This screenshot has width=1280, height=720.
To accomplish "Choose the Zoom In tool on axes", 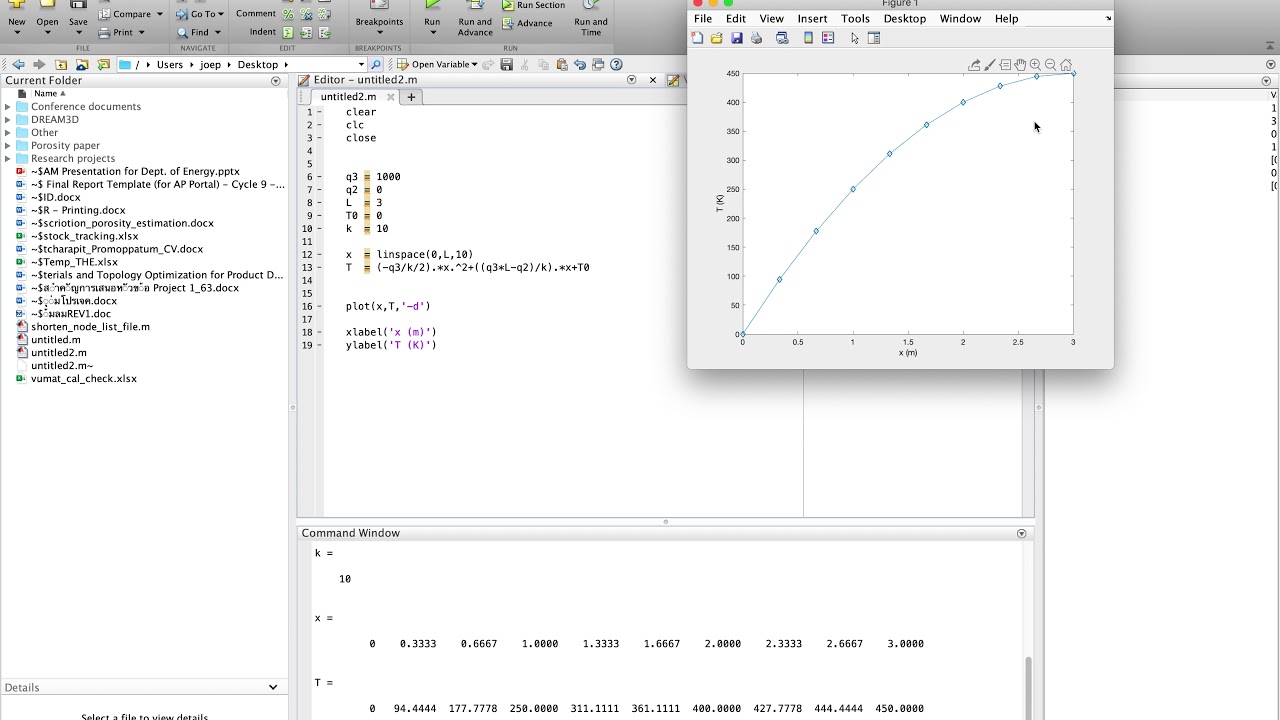I will click(x=1035, y=65).
